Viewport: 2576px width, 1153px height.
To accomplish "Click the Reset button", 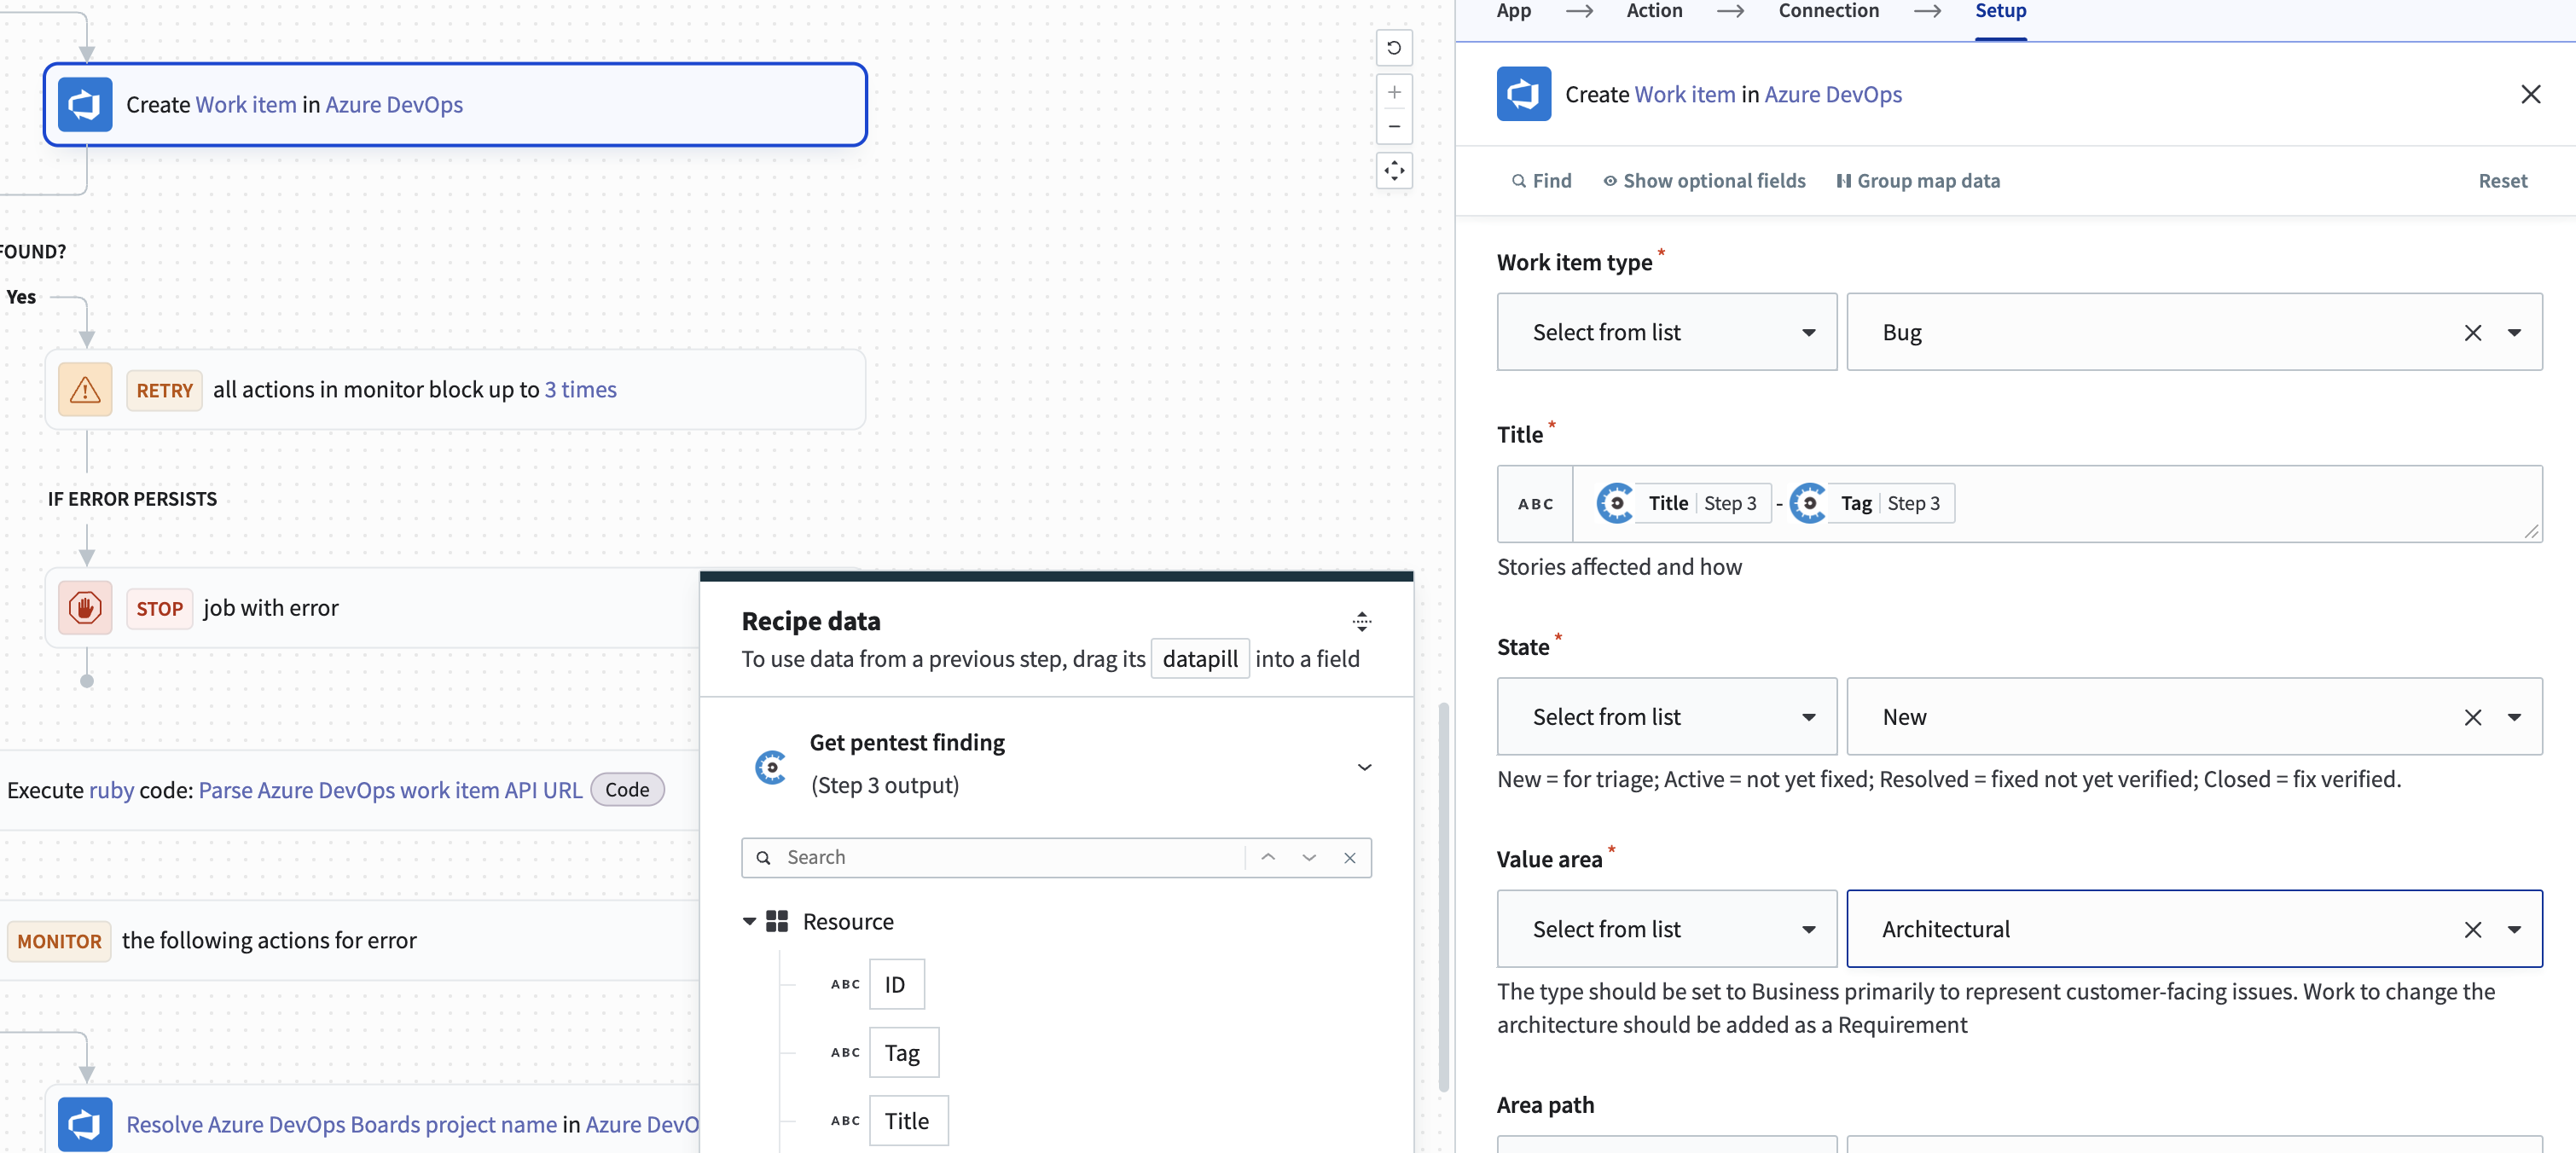I will point(2503,181).
